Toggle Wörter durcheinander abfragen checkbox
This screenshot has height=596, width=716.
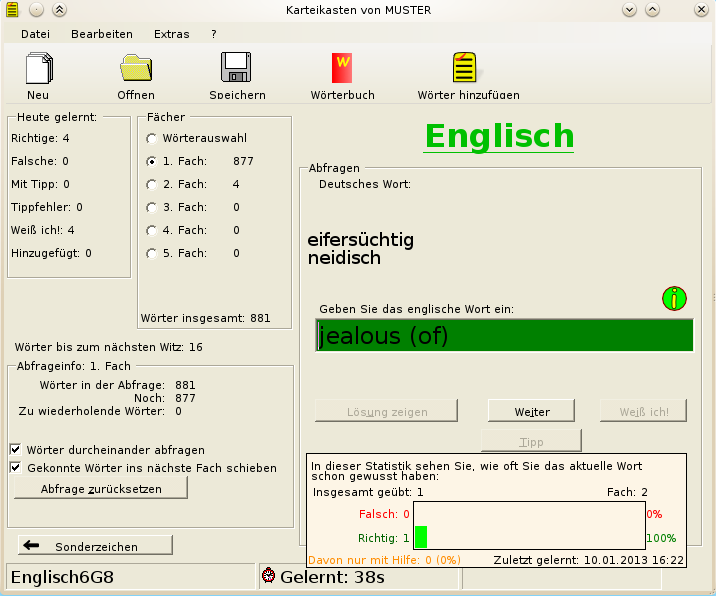coord(16,449)
